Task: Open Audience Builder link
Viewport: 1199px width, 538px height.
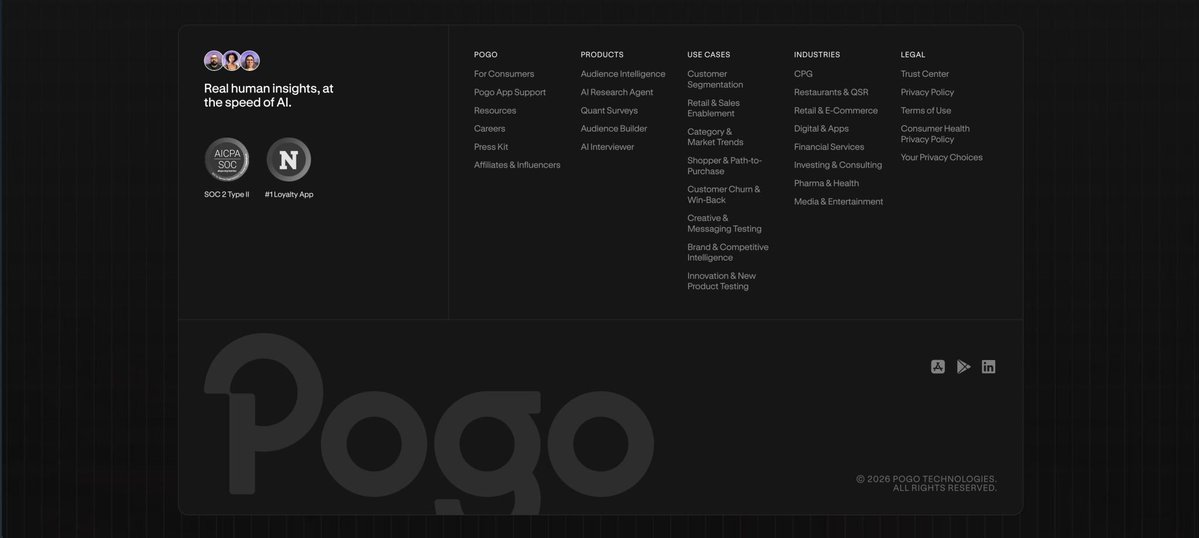Action: (614, 128)
